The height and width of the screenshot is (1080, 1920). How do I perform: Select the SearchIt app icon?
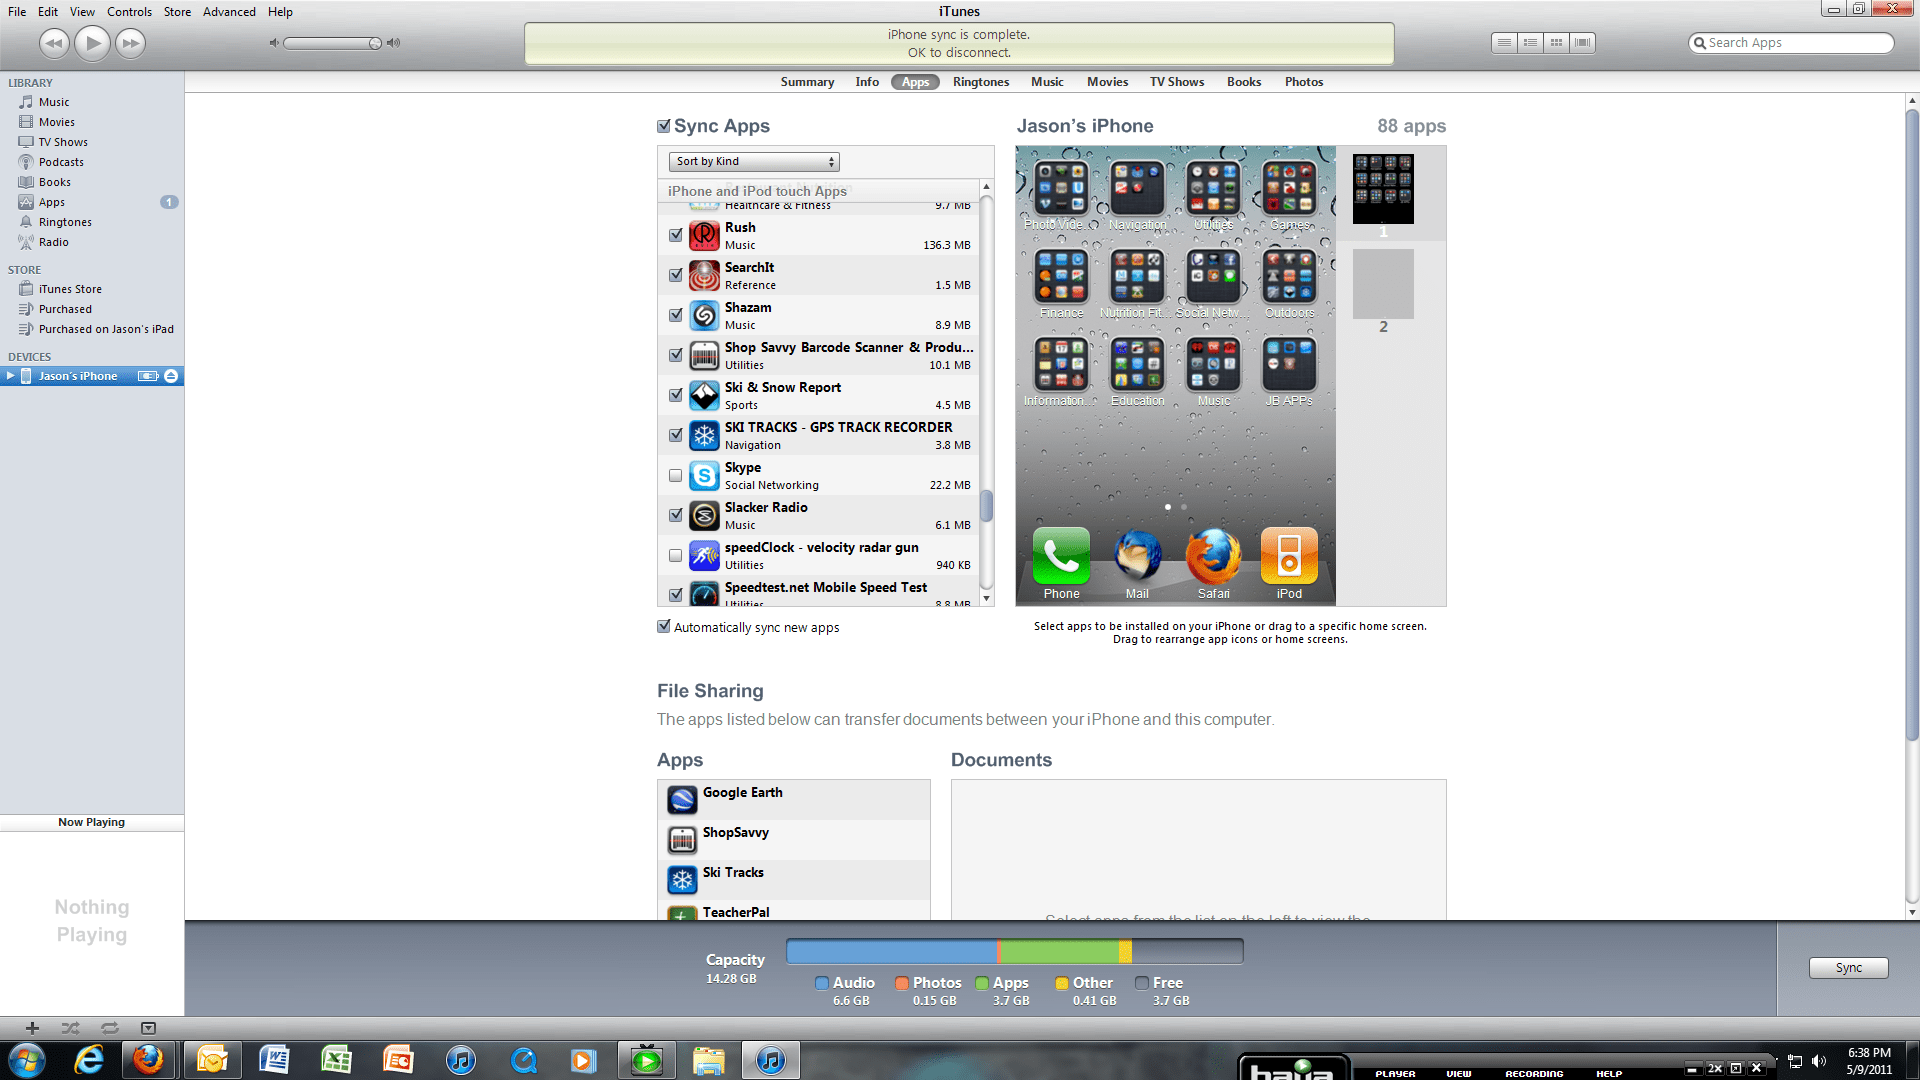pos(704,275)
